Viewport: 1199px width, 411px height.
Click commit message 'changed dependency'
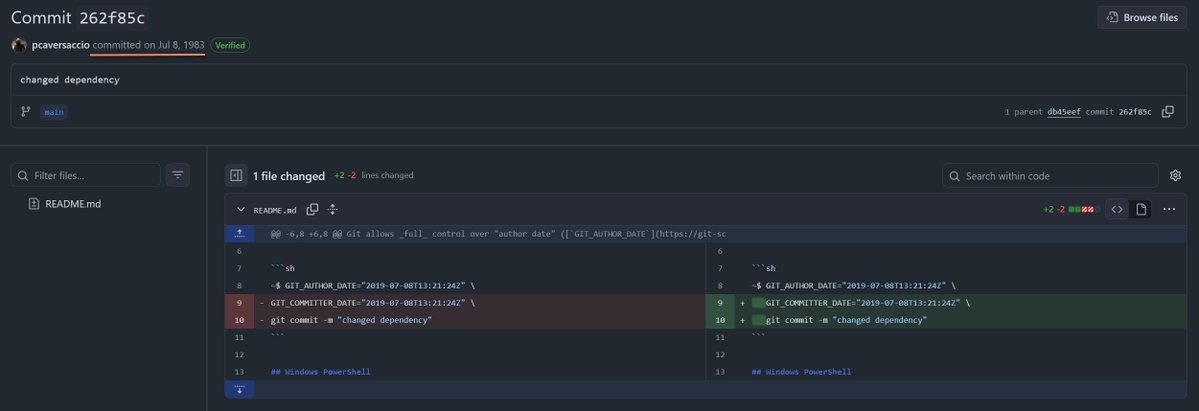(x=70, y=80)
